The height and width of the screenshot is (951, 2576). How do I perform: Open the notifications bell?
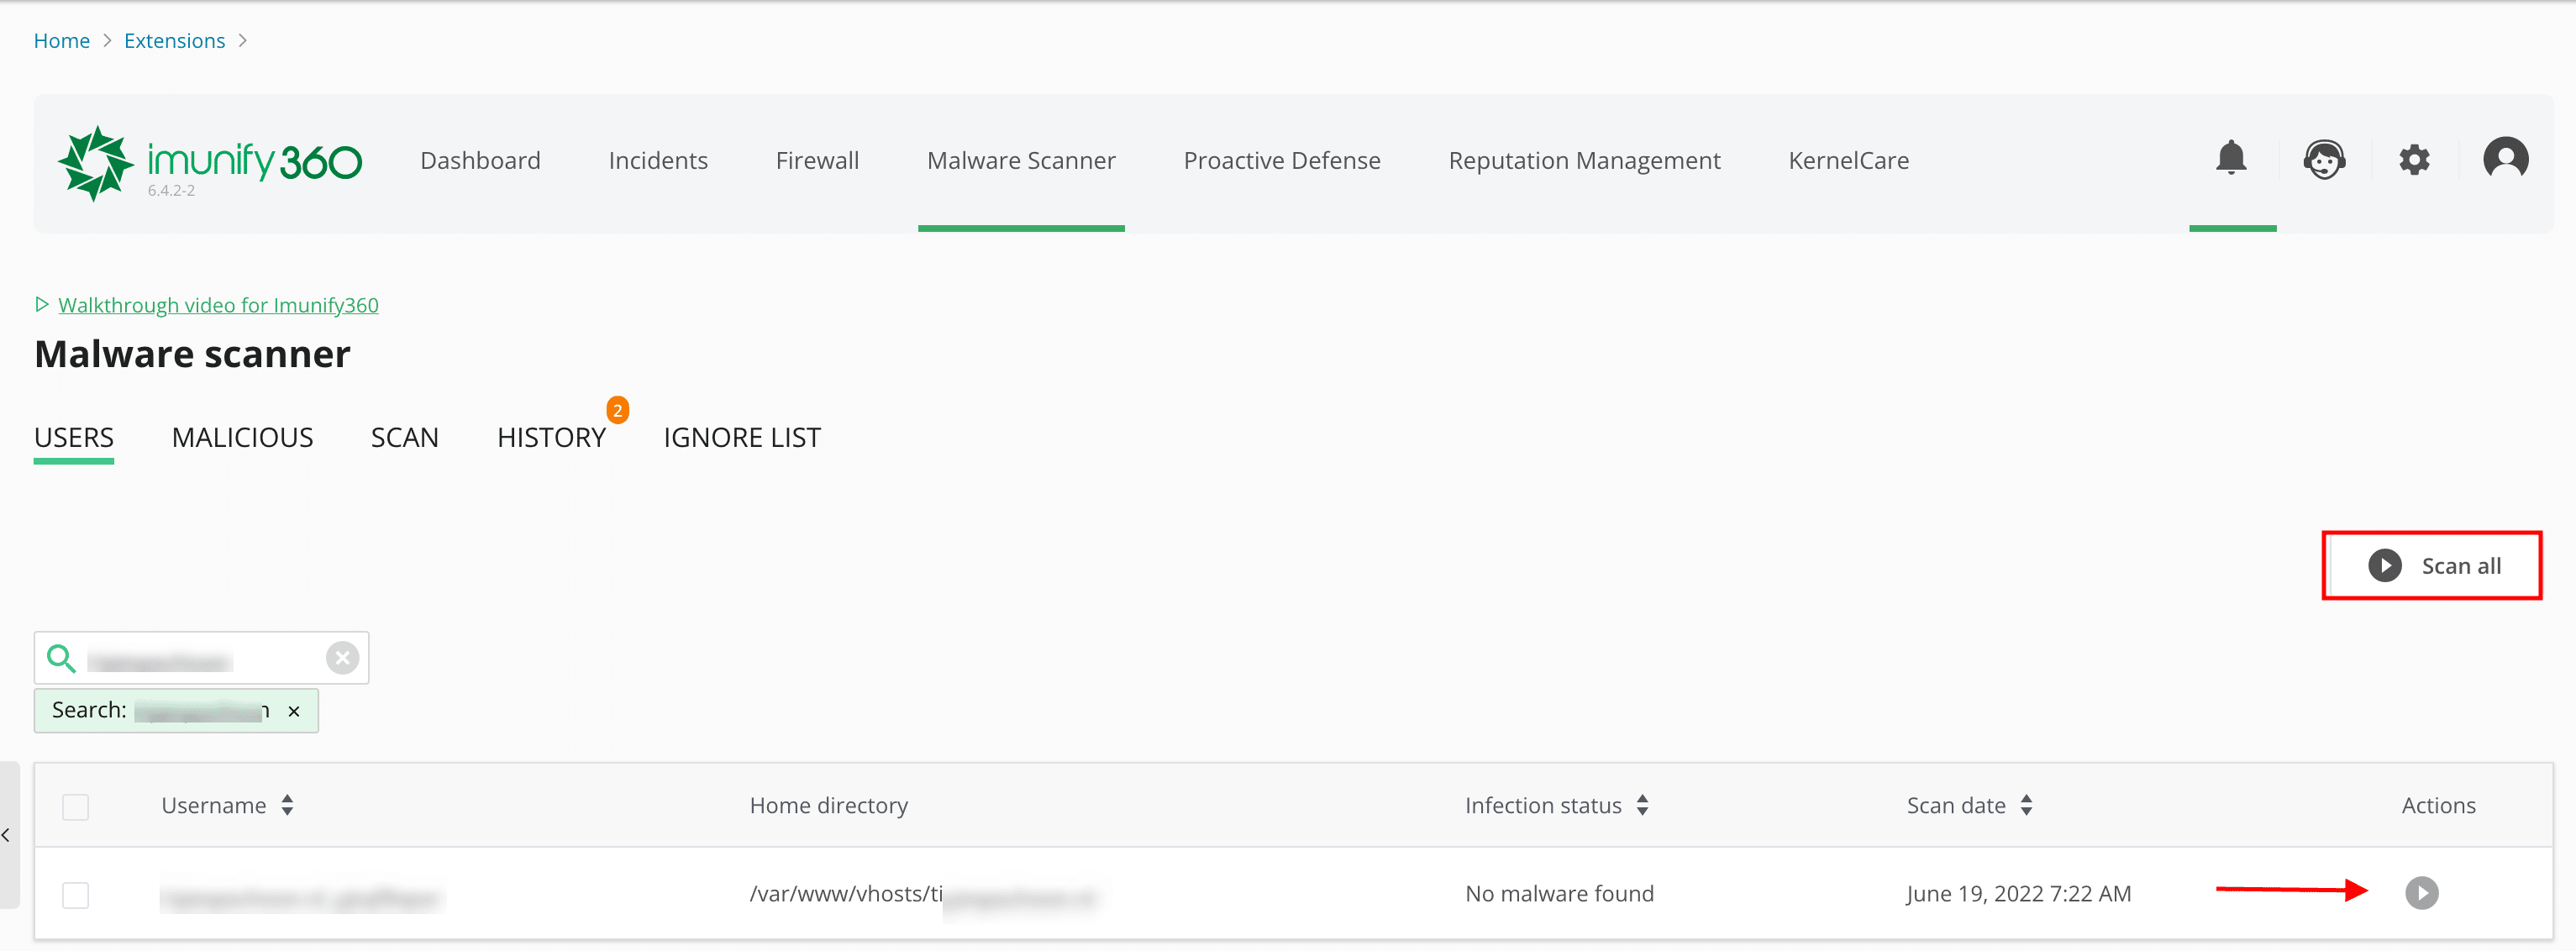[2231, 158]
